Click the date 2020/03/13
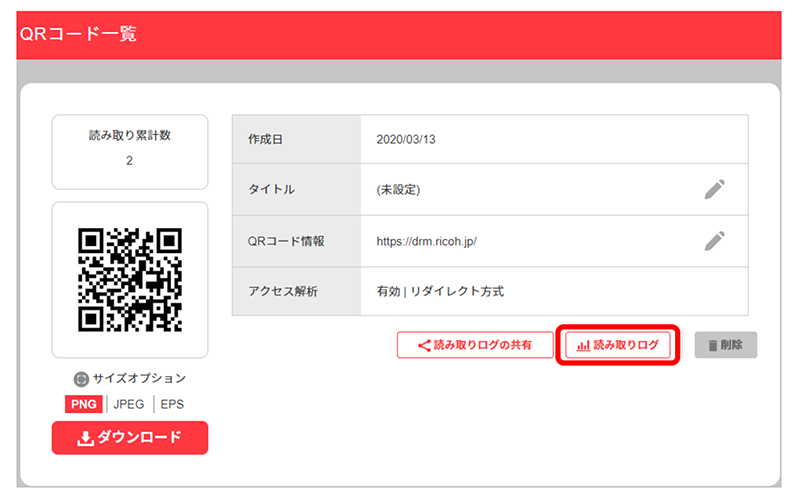This screenshot has width=800, height=497. [406, 139]
